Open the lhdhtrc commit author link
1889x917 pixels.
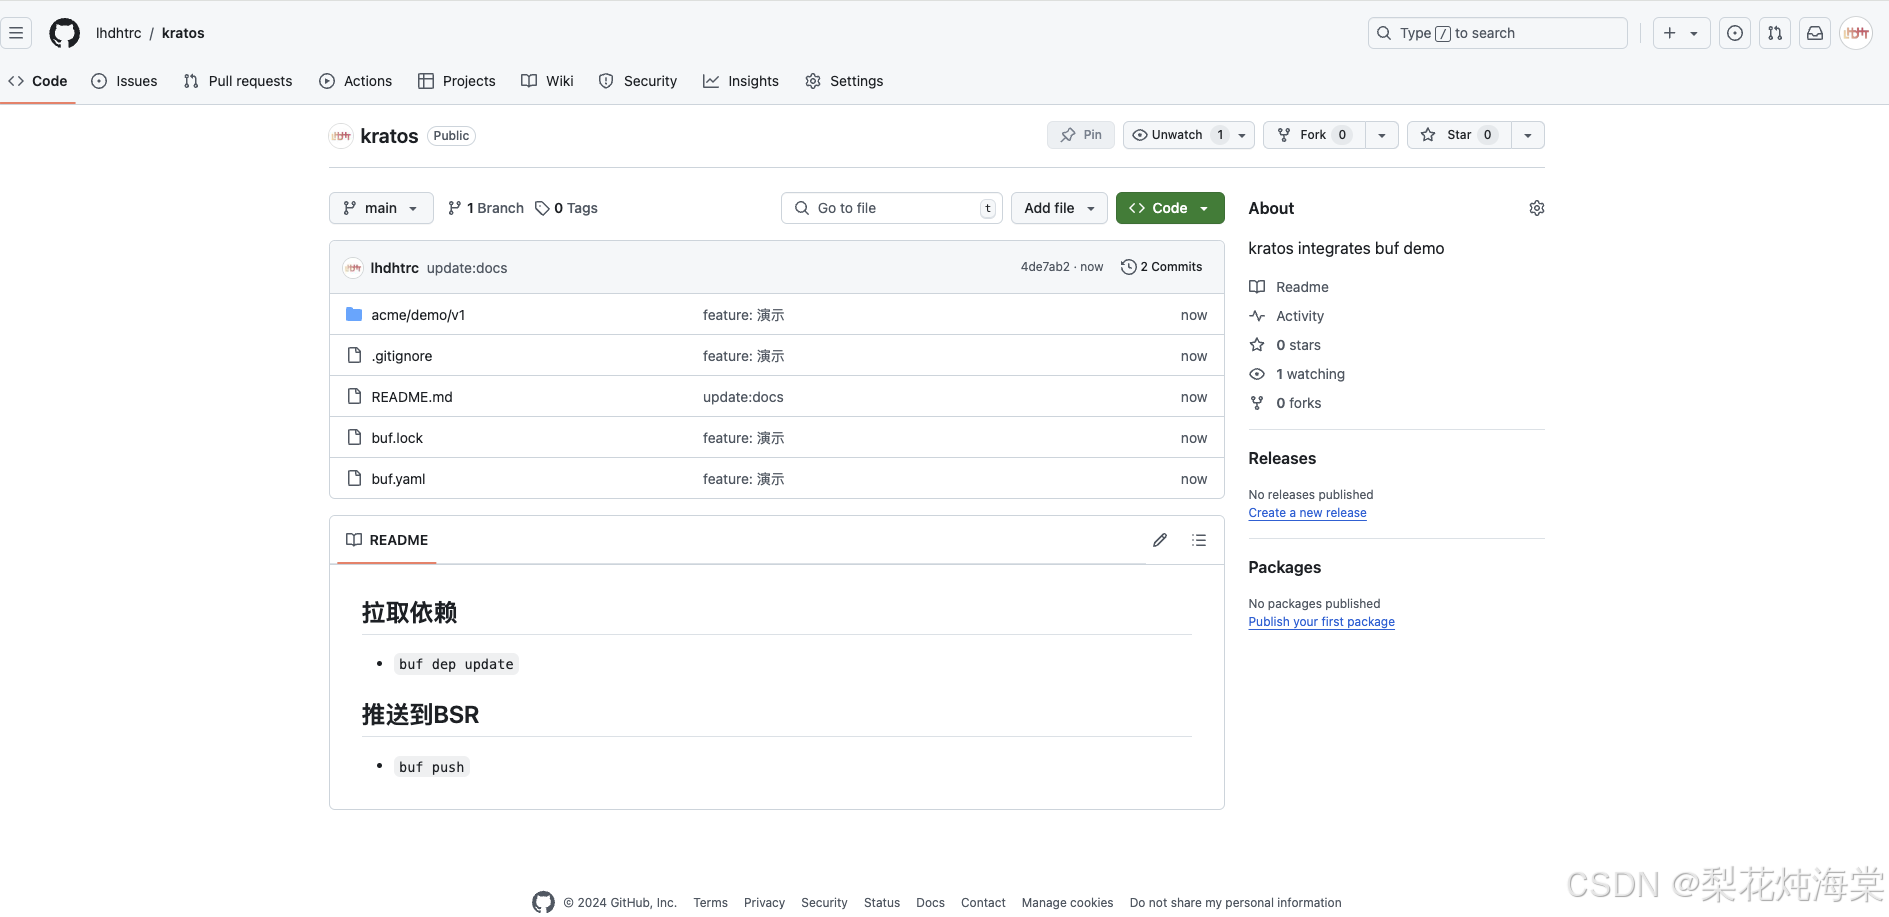tap(395, 268)
